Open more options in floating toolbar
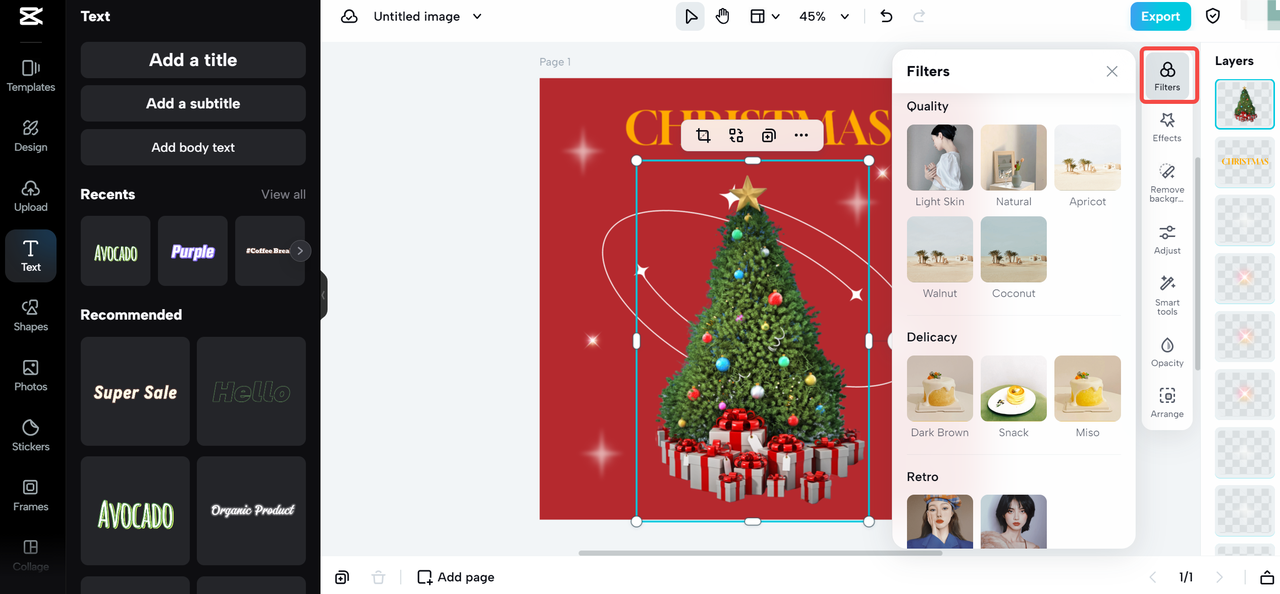1280x594 pixels. (801, 135)
